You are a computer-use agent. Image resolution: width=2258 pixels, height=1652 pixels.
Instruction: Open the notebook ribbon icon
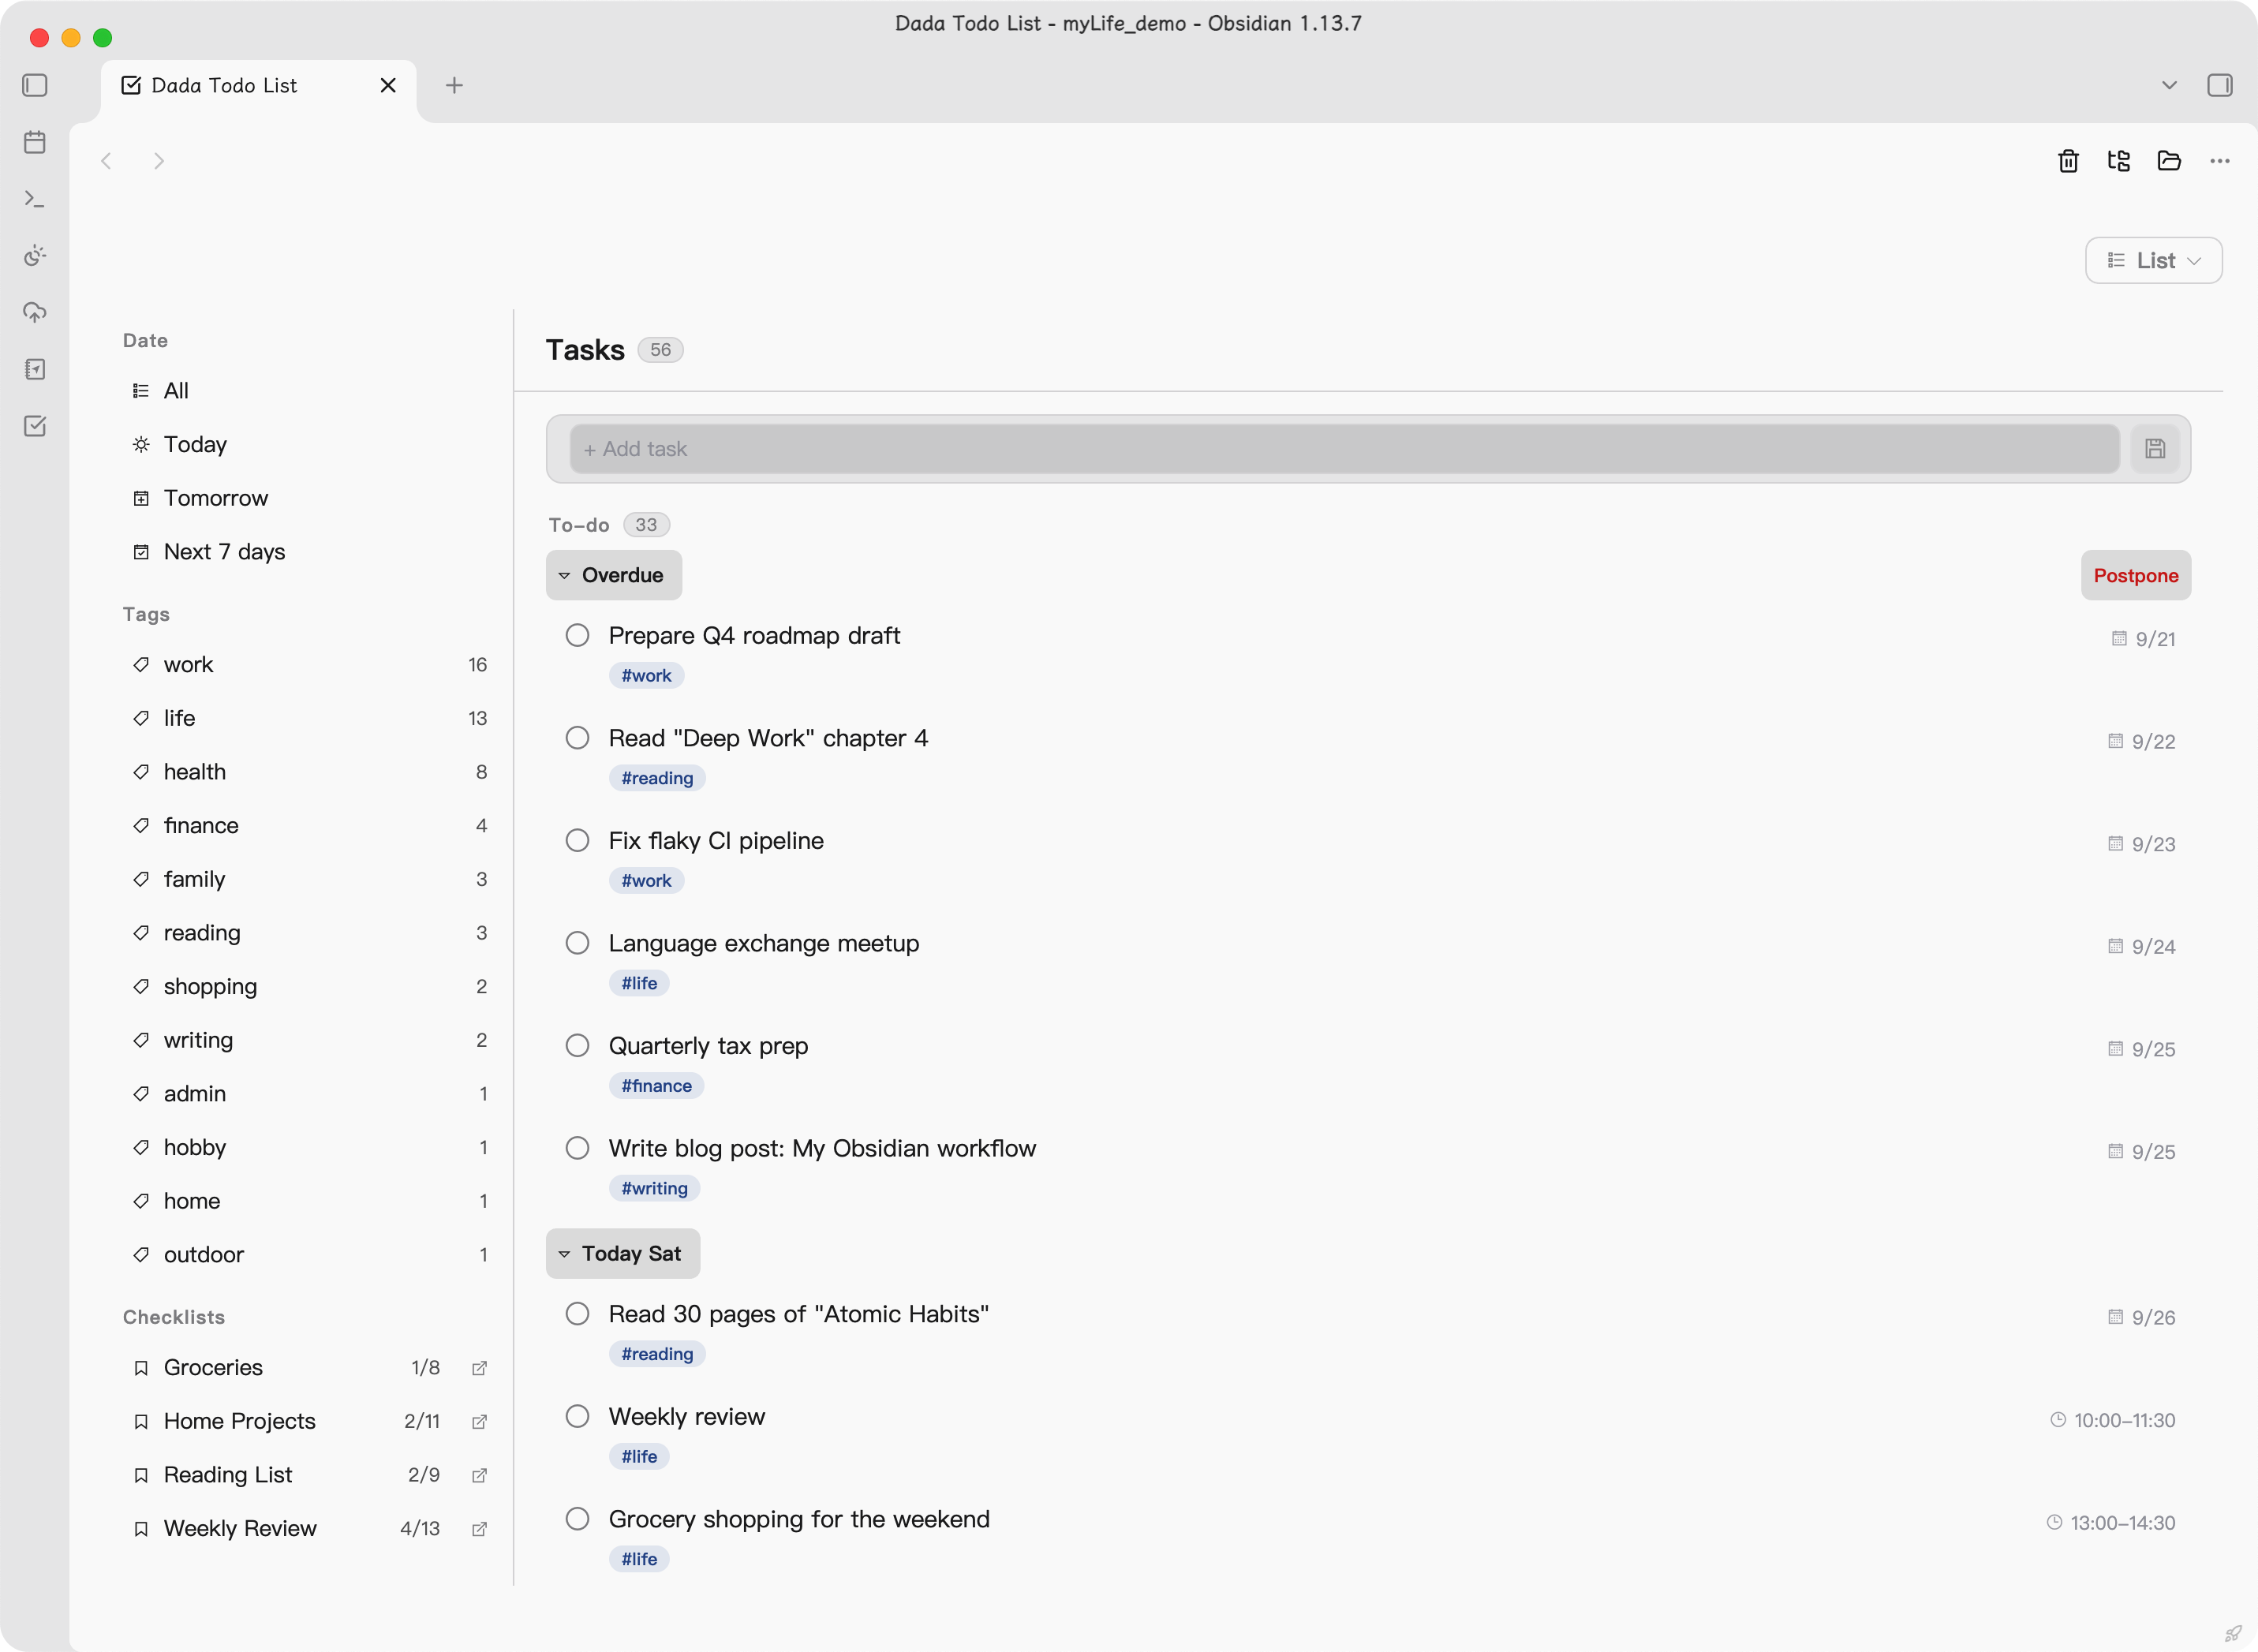[x=35, y=370]
